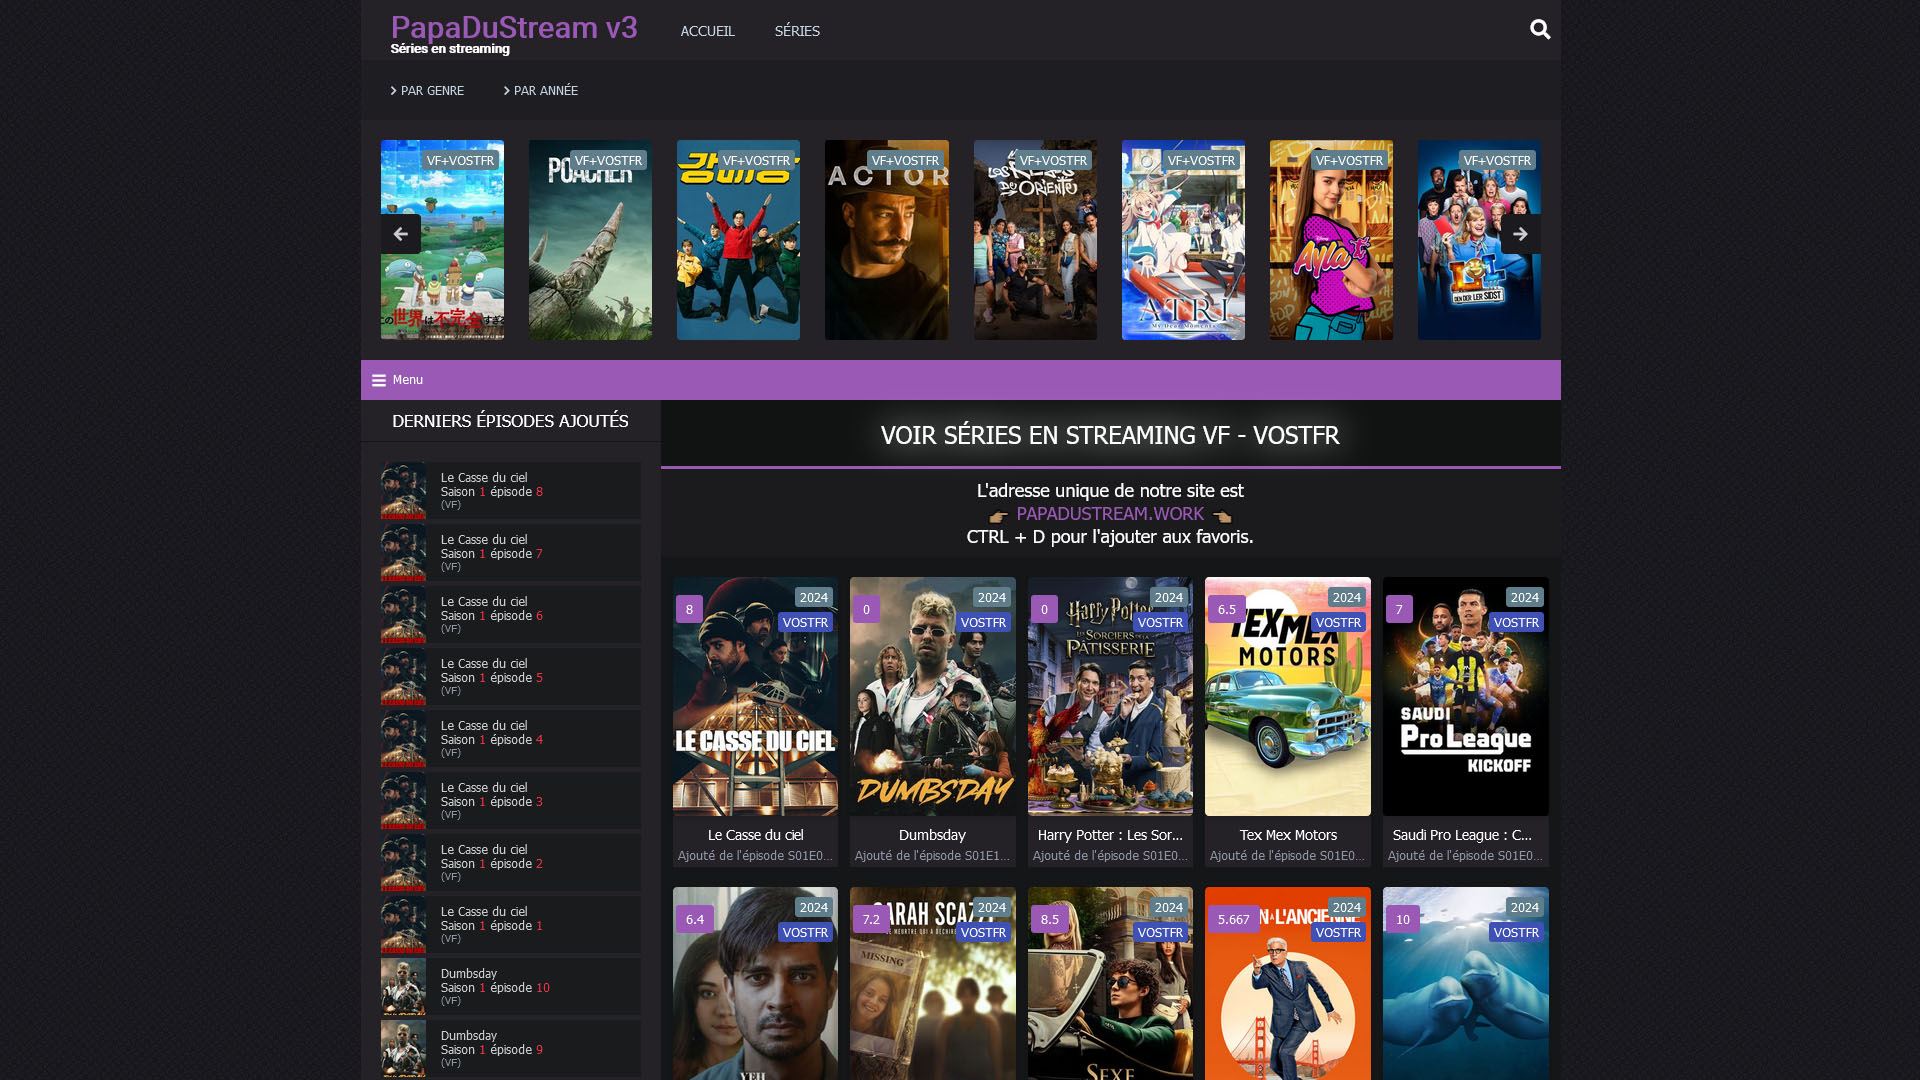This screenshot has width=1920, height=1080.
Task: Open second-row poster rated 8.5
Action: [1110, 983]
